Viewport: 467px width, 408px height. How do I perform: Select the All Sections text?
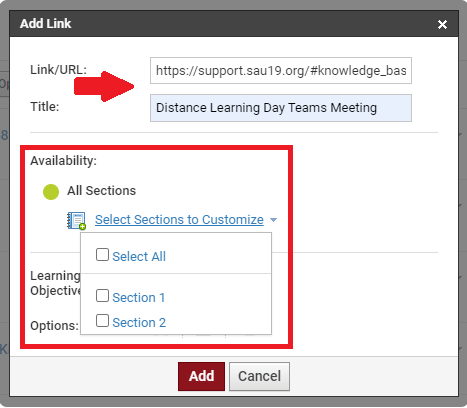tap(102, 191)
